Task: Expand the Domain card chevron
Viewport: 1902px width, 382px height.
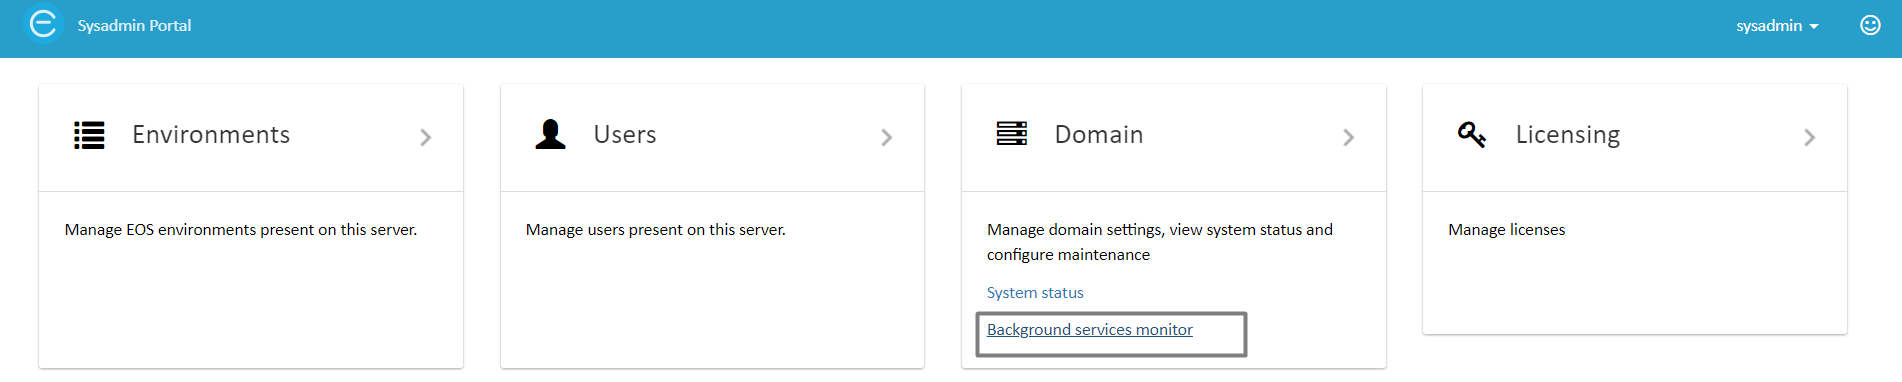Action: [x=1348, y=137]
